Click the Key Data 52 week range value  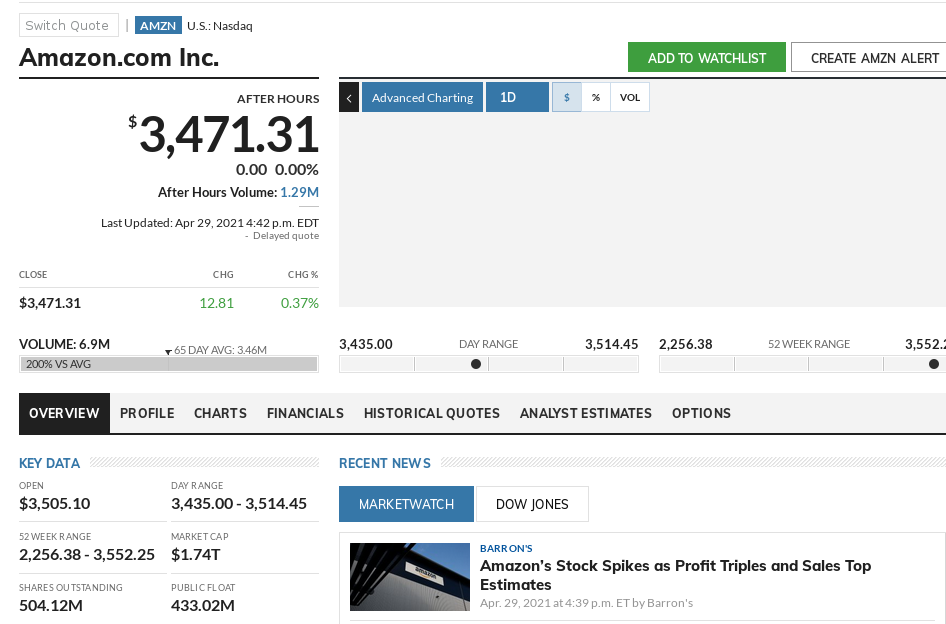(x=87, y=554)
